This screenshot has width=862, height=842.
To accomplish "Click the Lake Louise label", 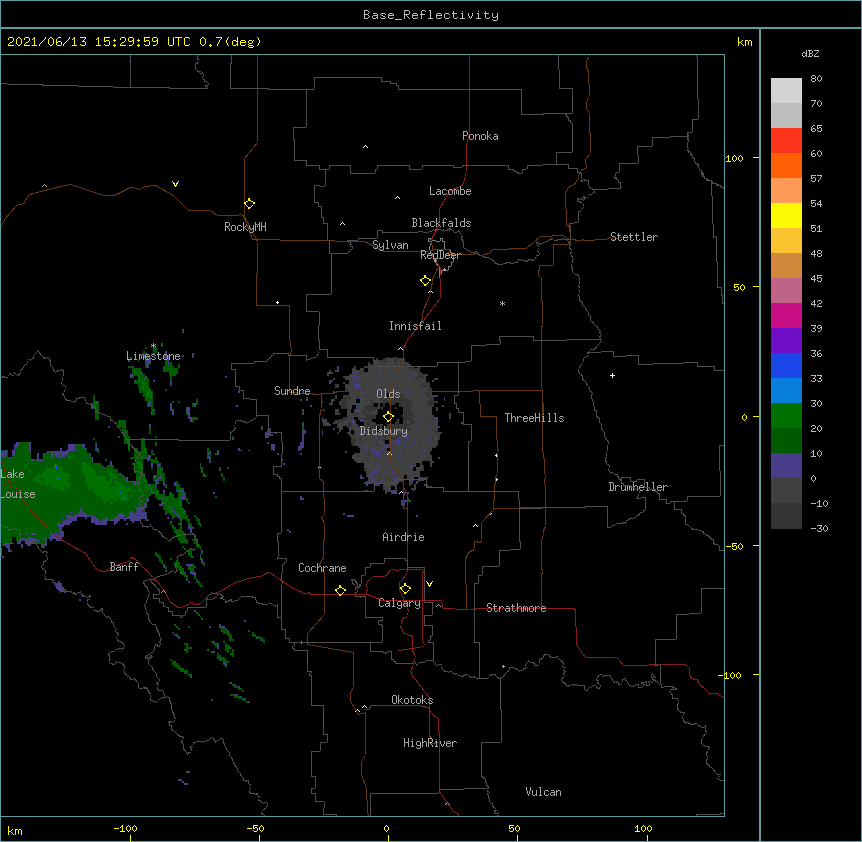I will click(x=17, y=484).
